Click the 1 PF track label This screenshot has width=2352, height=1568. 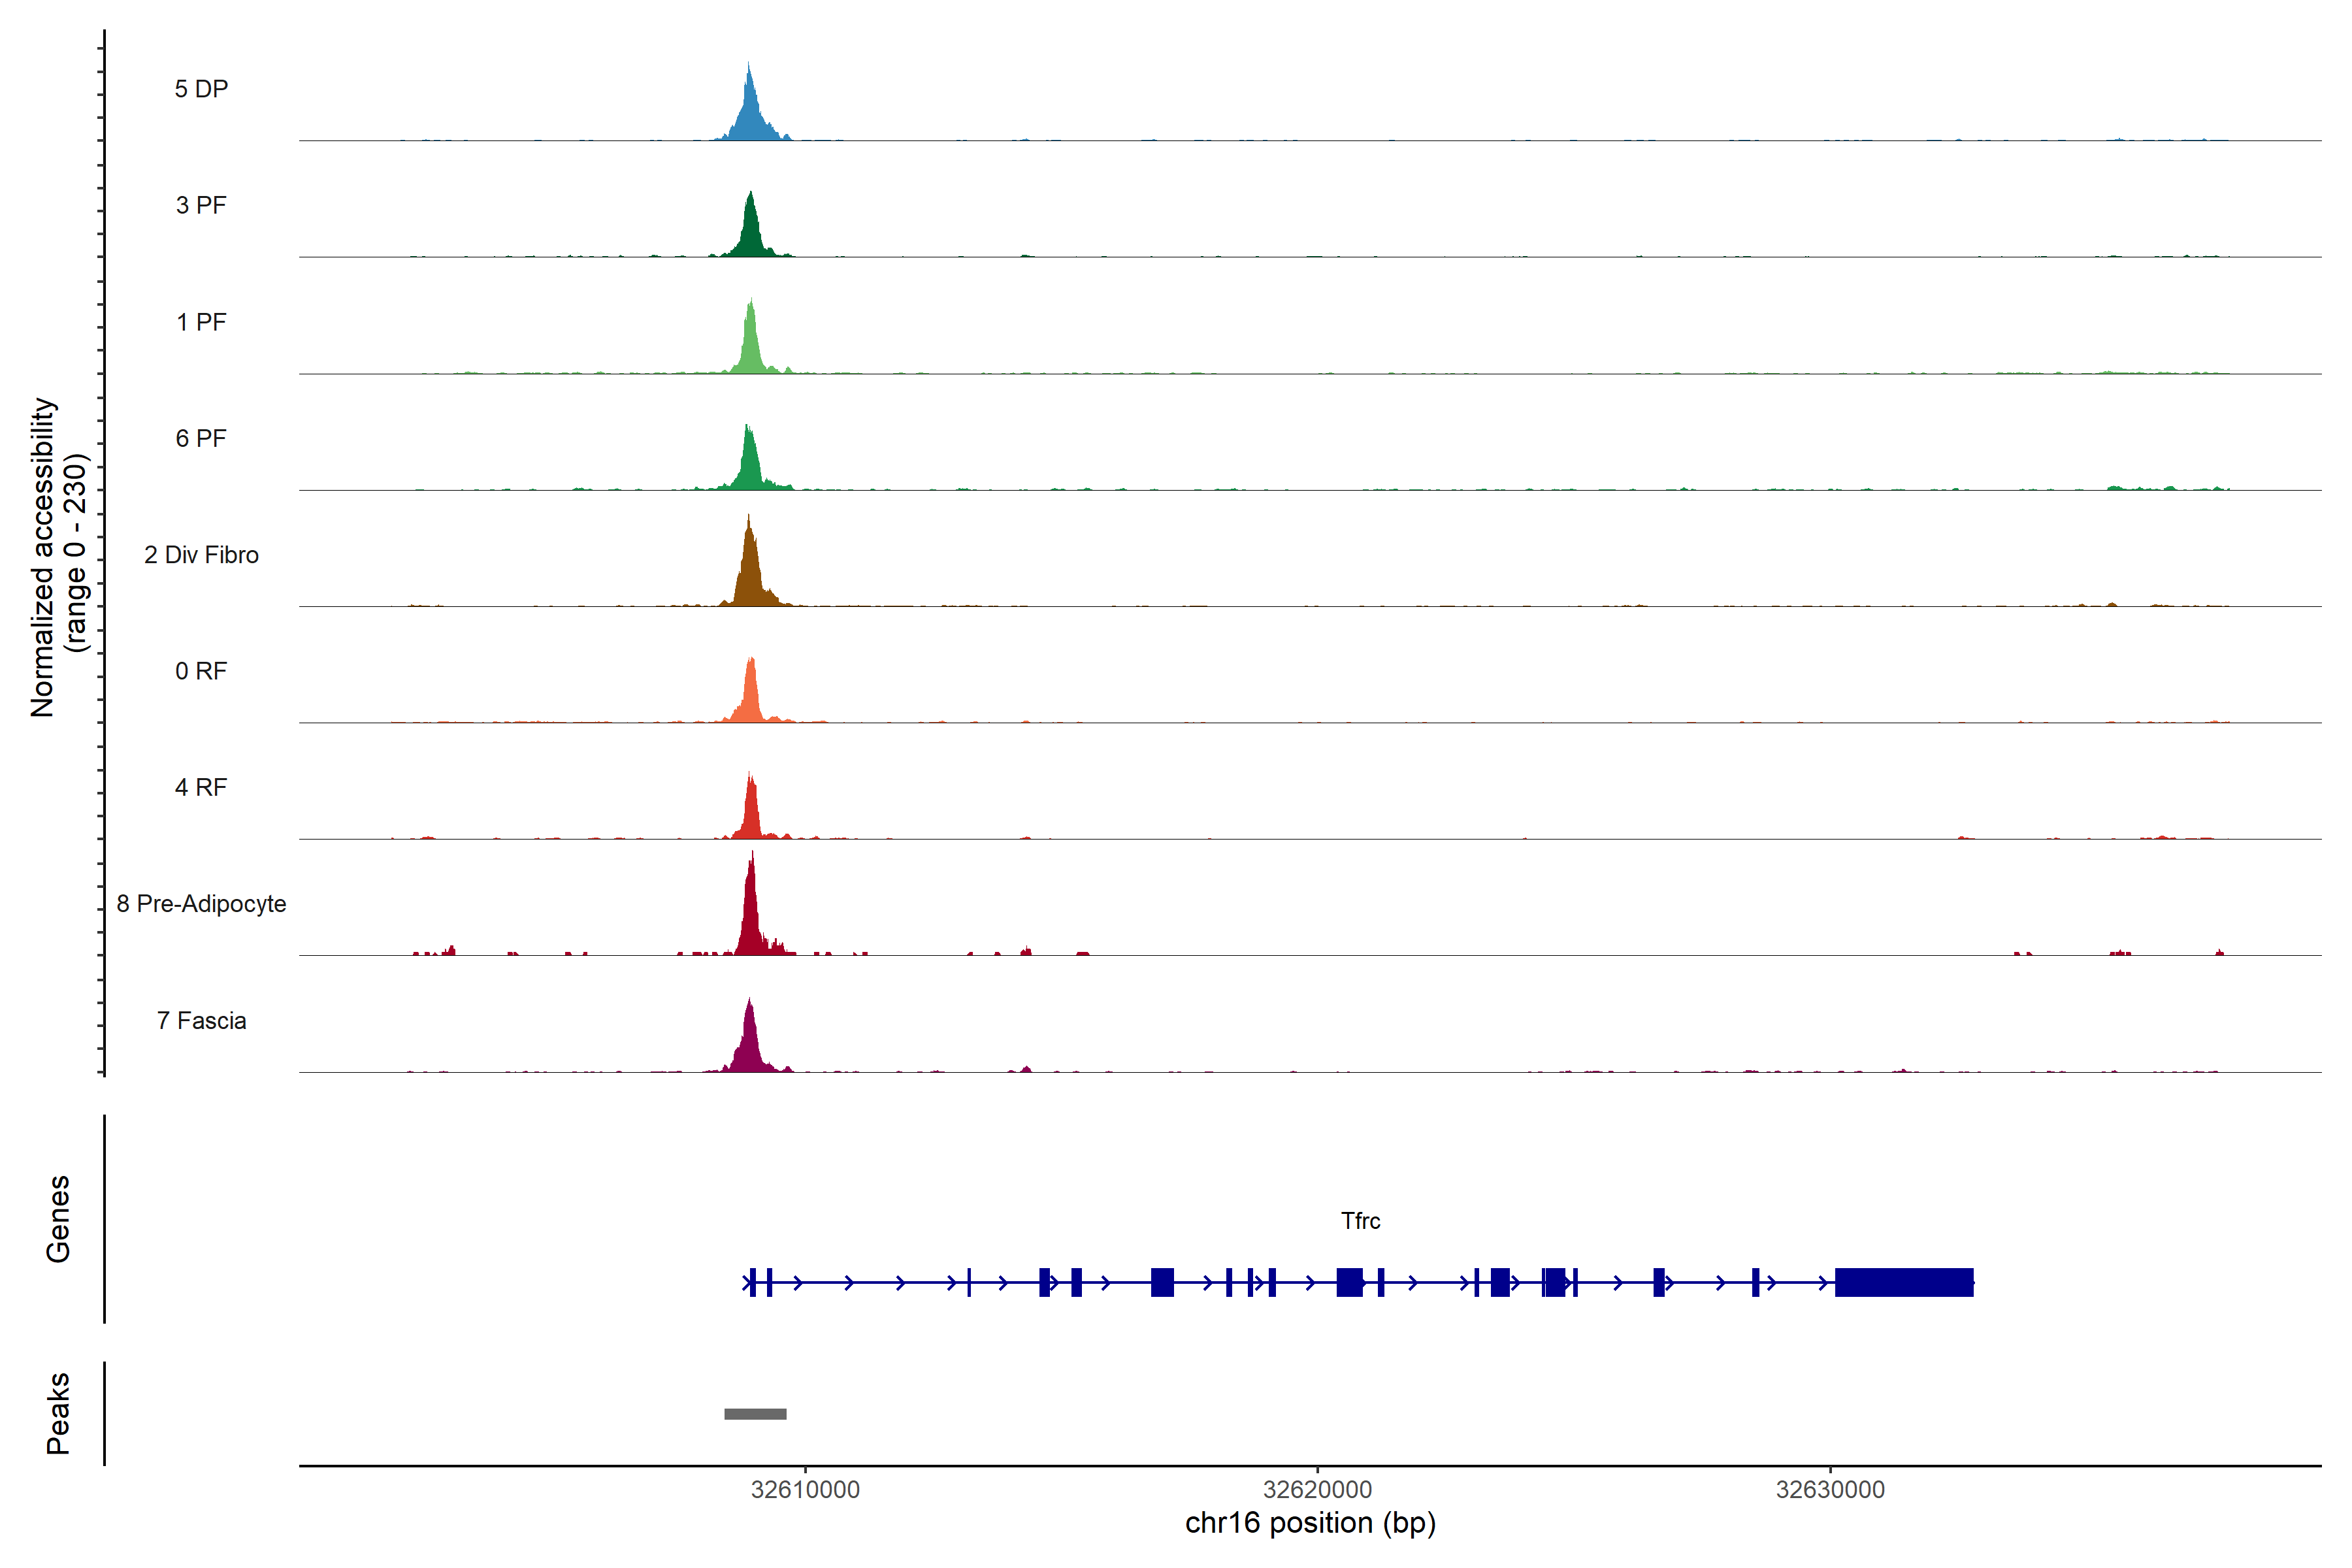(x=201, y=322)
